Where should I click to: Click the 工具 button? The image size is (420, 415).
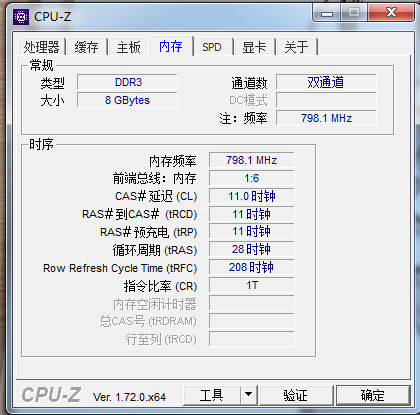(212, 395)
